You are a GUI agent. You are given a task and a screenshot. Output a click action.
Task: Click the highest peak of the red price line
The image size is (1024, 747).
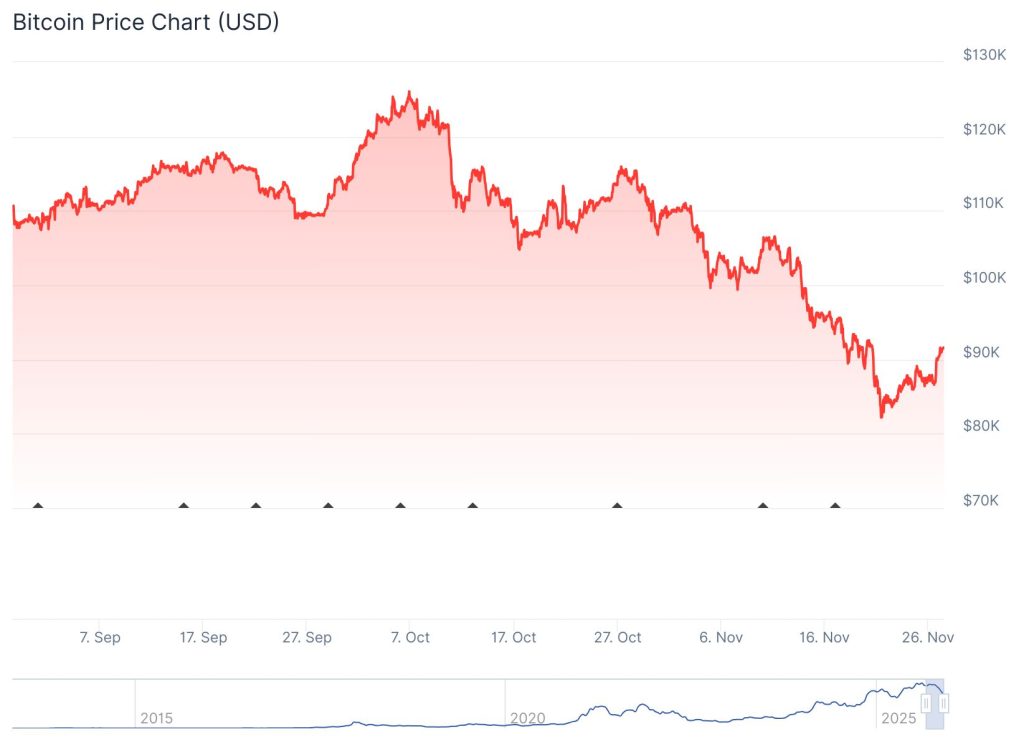408,93
